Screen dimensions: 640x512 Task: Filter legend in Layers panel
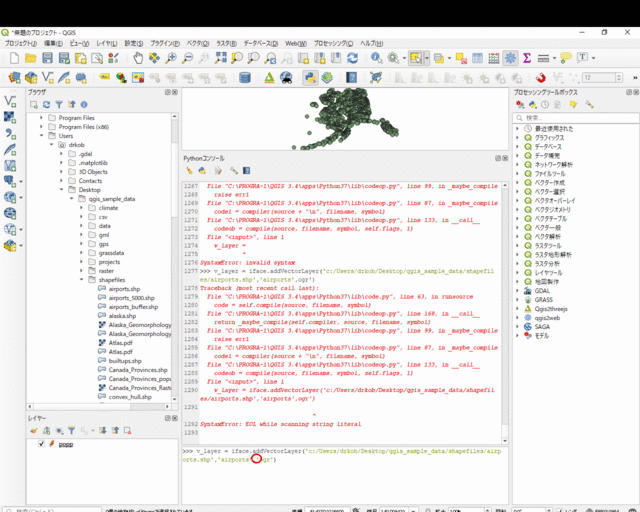71,430
